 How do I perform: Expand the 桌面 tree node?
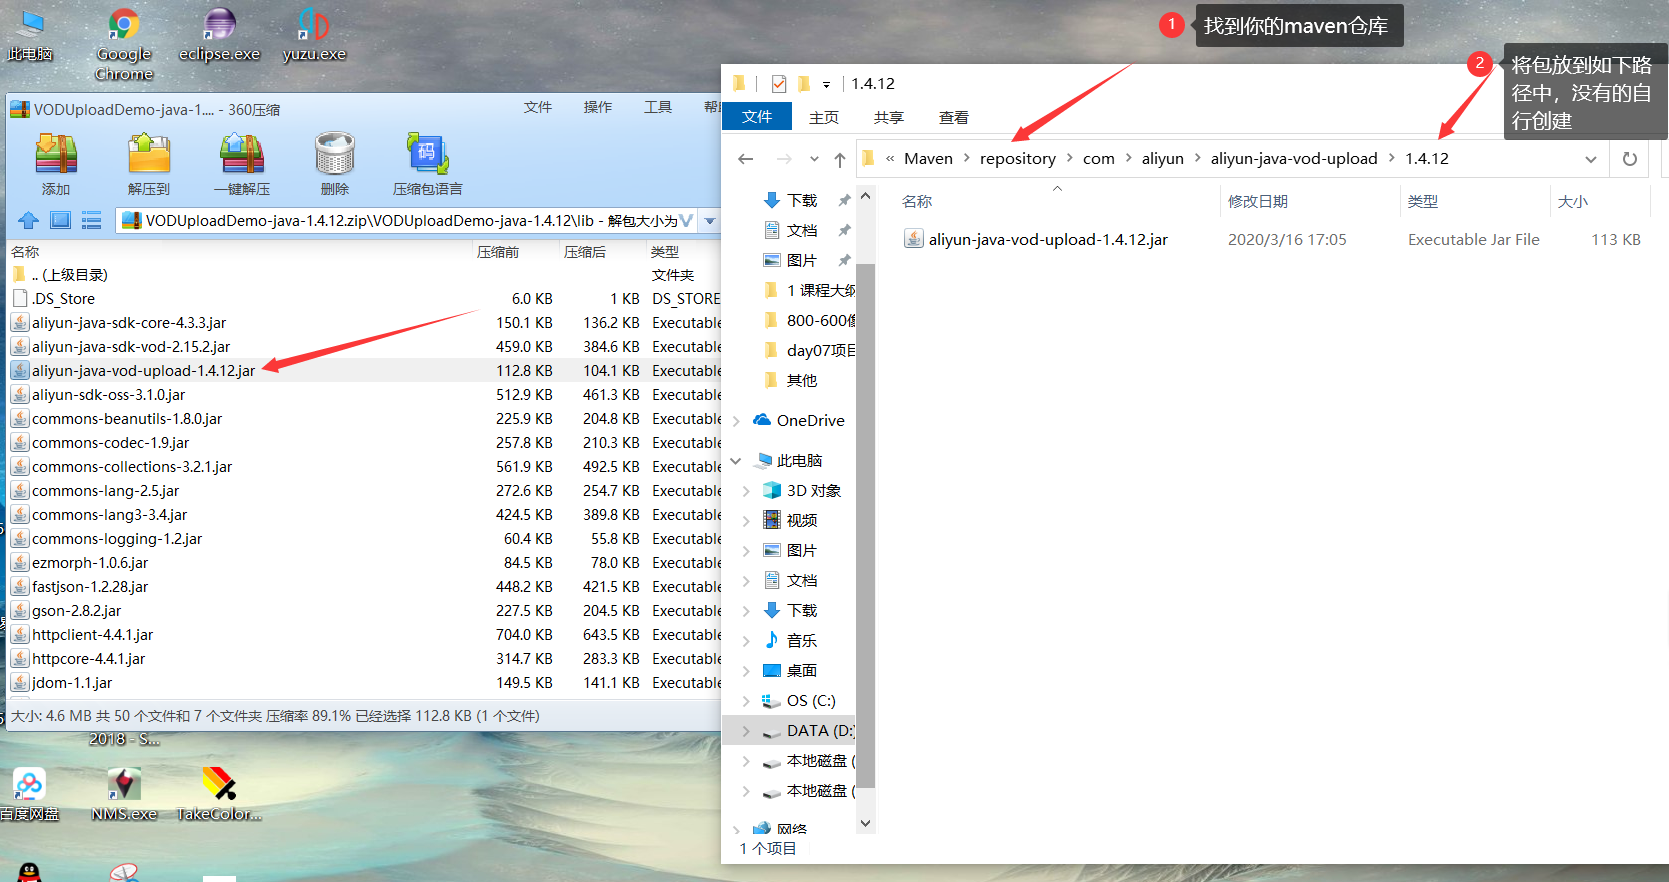(x=746, y=671)
